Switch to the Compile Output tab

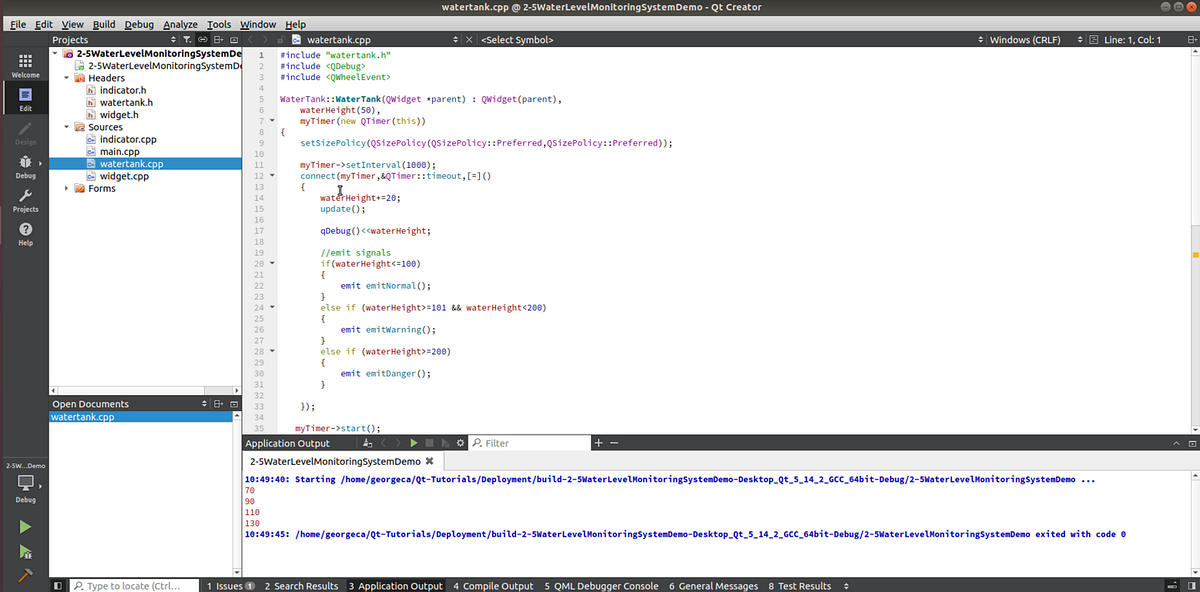pyautogui.click(x=494, y=586)
